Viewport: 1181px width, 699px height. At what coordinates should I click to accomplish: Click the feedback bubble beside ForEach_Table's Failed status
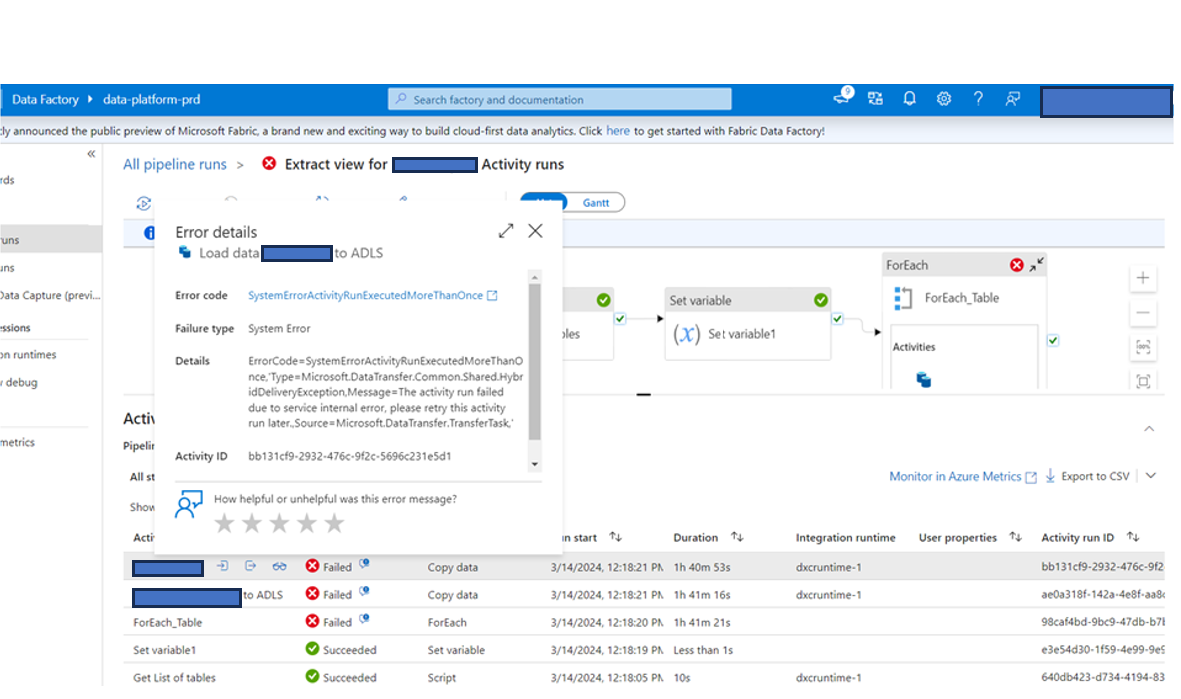[363, 618]
